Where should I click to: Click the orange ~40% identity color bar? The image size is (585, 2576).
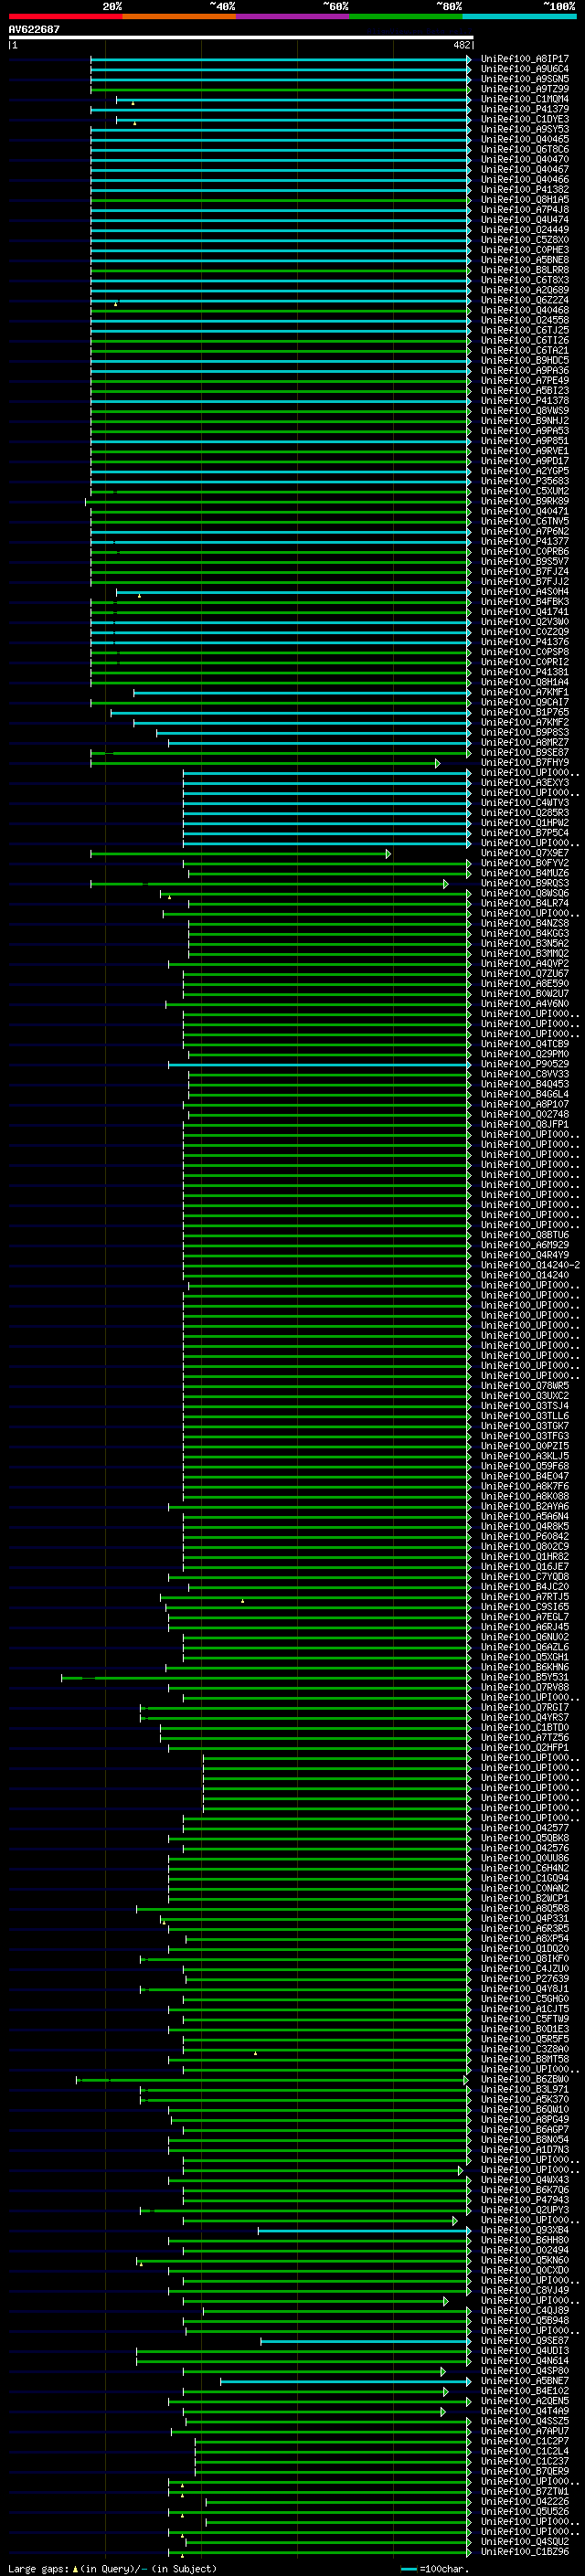pos(179,16)
